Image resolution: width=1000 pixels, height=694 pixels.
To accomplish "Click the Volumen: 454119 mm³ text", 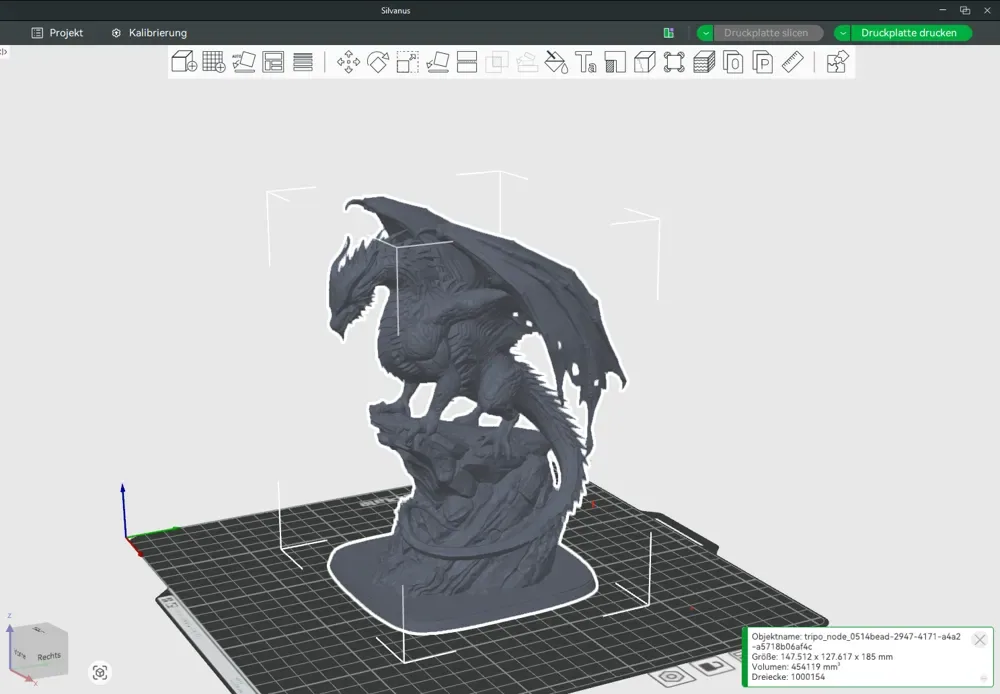I will [796, 667].
